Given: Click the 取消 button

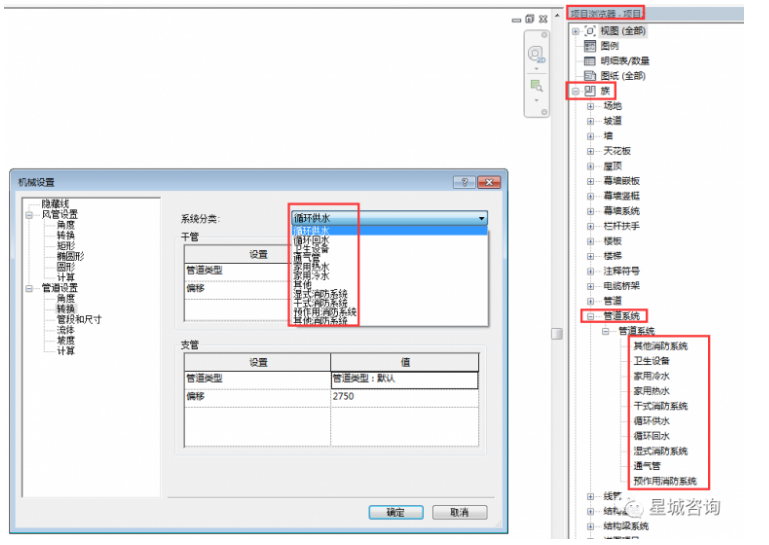Looking at the screenshot, I should pyautogui.click(x=460, y=512).
